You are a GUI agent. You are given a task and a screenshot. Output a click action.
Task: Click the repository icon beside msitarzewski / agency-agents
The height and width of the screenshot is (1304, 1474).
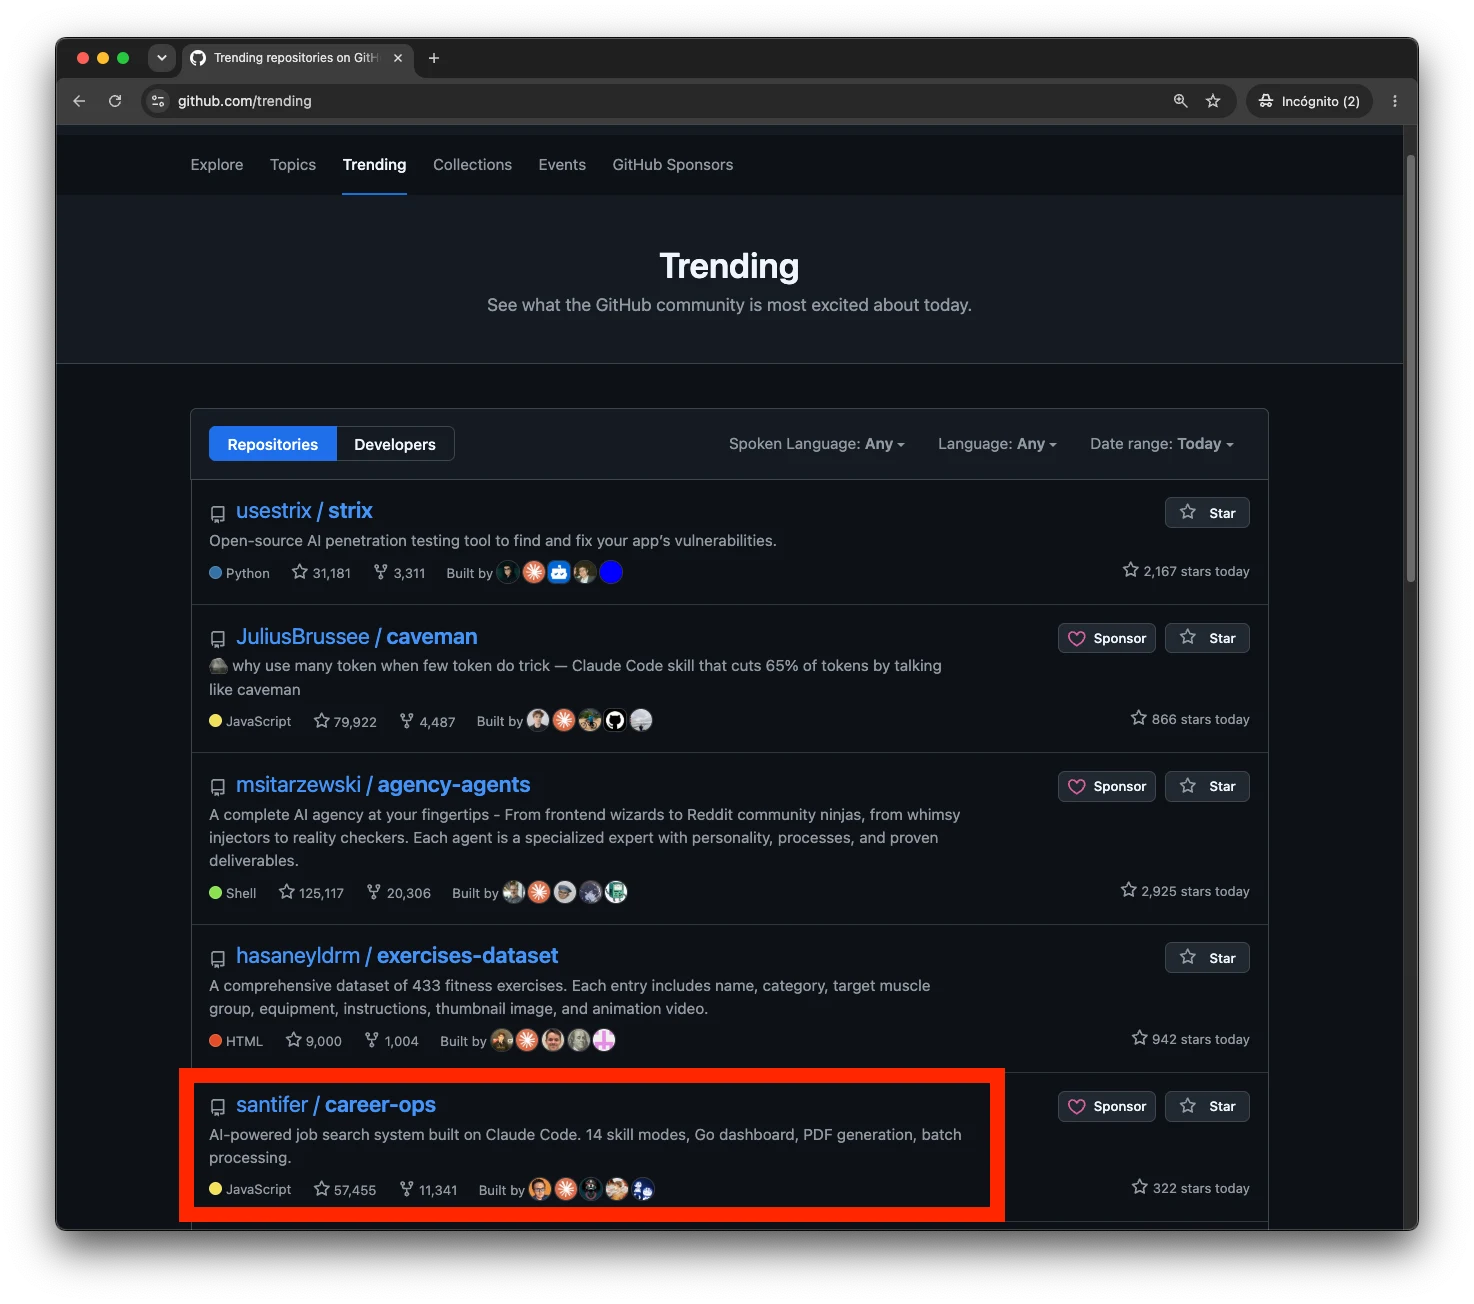(217, 788)
